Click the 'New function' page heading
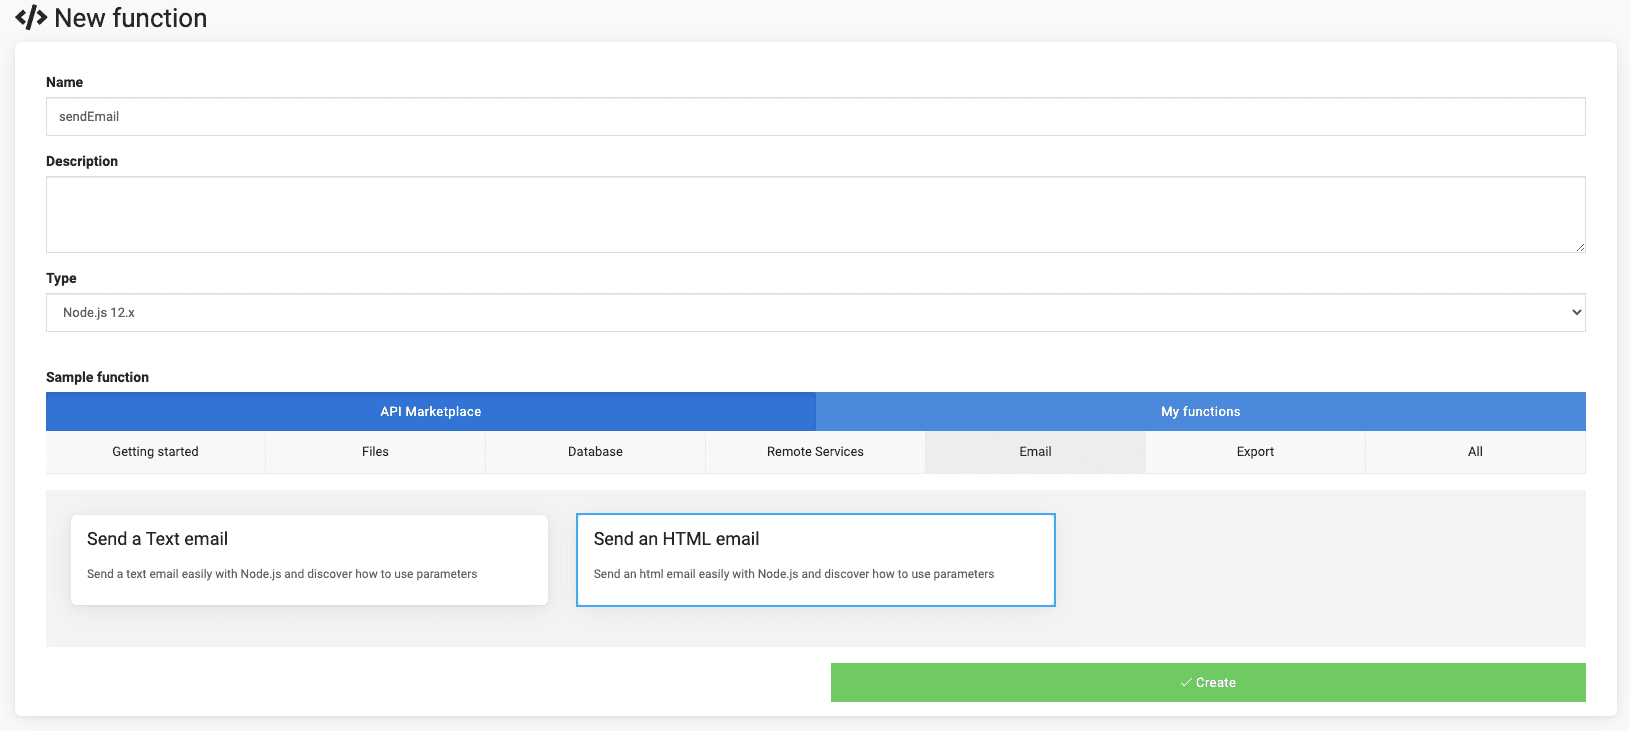The width and height of the screenshot is (1630, 731). [x=130, y=18]
